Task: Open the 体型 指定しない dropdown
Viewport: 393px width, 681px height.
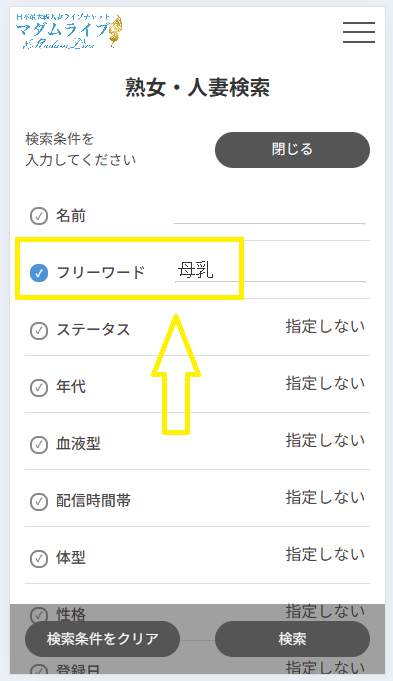Action: point(325,555)
